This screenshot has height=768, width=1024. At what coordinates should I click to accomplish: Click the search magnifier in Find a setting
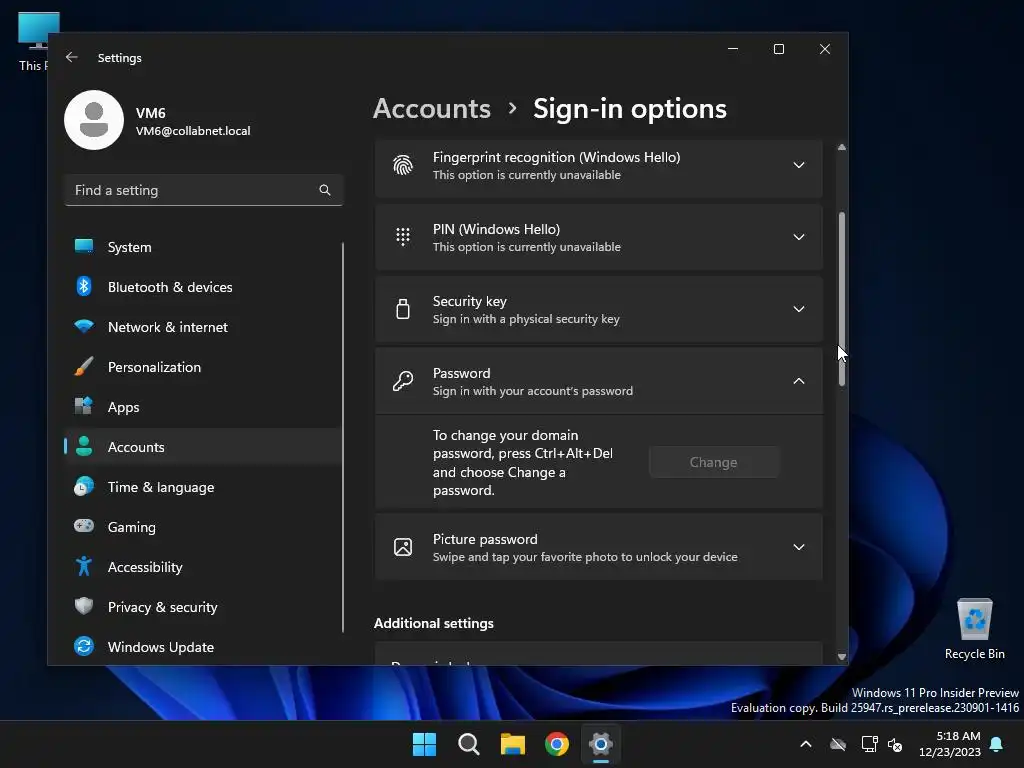point(325,190)
